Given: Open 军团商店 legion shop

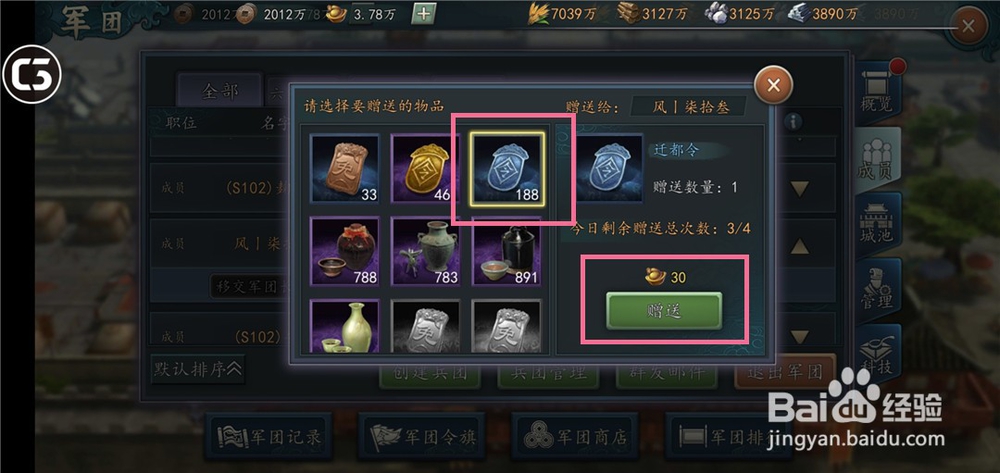Looking at the screenshot, I should tap(575, 437).
